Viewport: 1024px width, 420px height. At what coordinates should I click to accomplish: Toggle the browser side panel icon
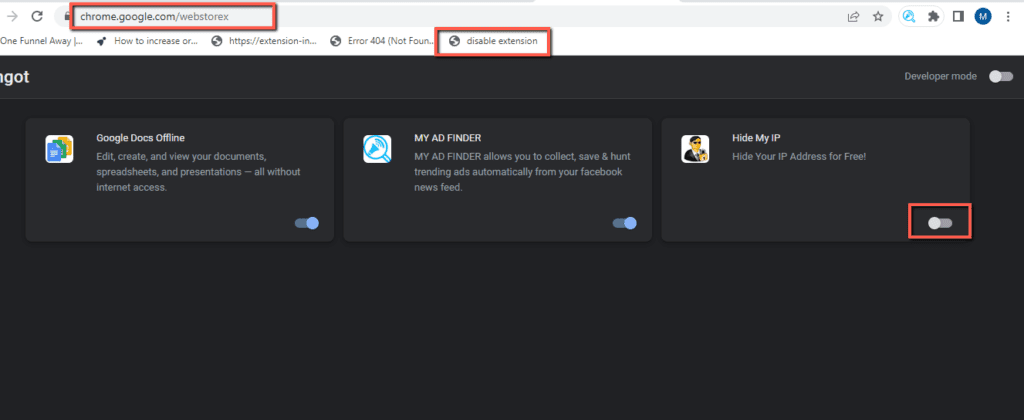click(958, 17)
